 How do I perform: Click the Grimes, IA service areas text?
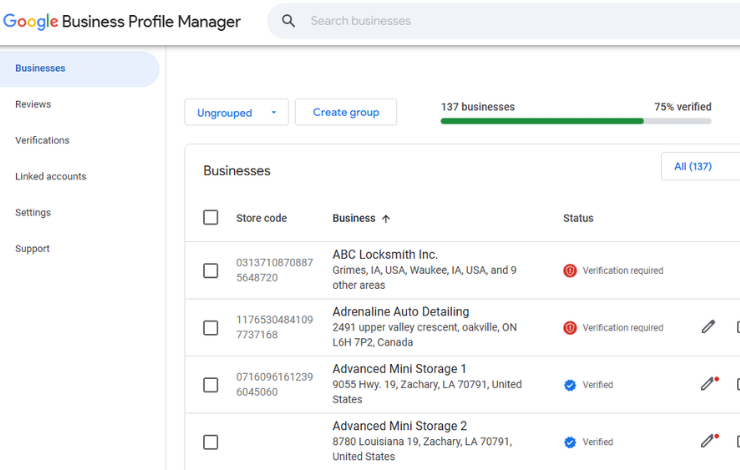pyautogui.click(x=424, y=277)
